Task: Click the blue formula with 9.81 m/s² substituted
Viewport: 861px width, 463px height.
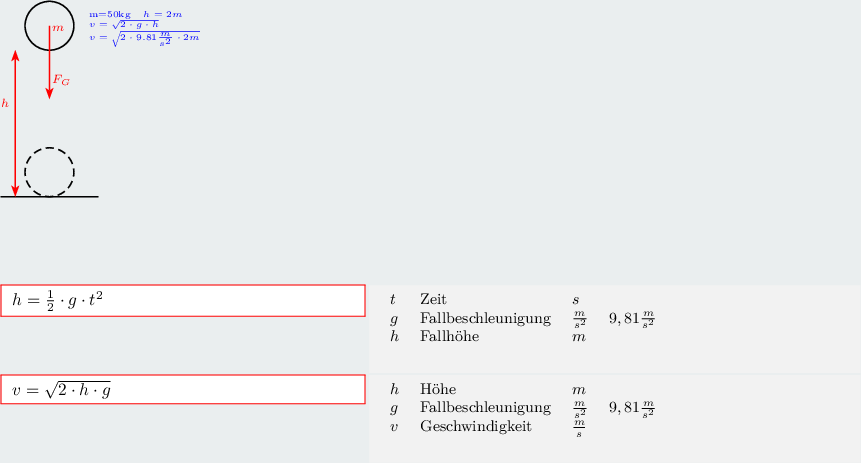Action: pos(144,38)
